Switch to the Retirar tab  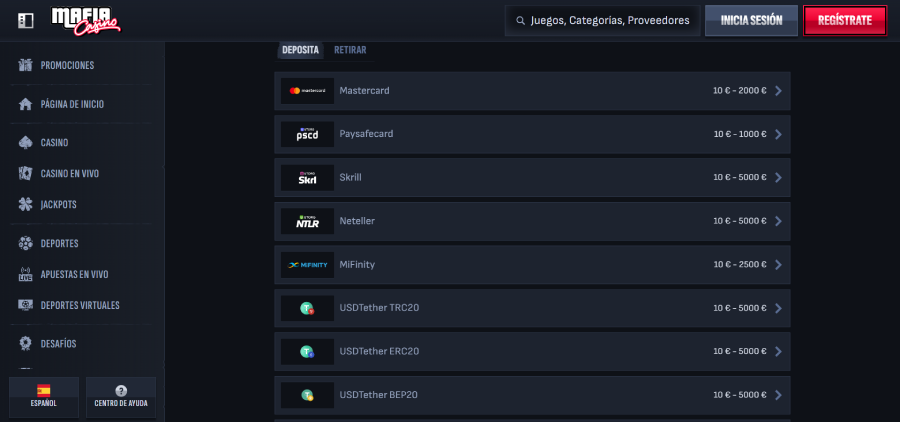click(350, 50)
